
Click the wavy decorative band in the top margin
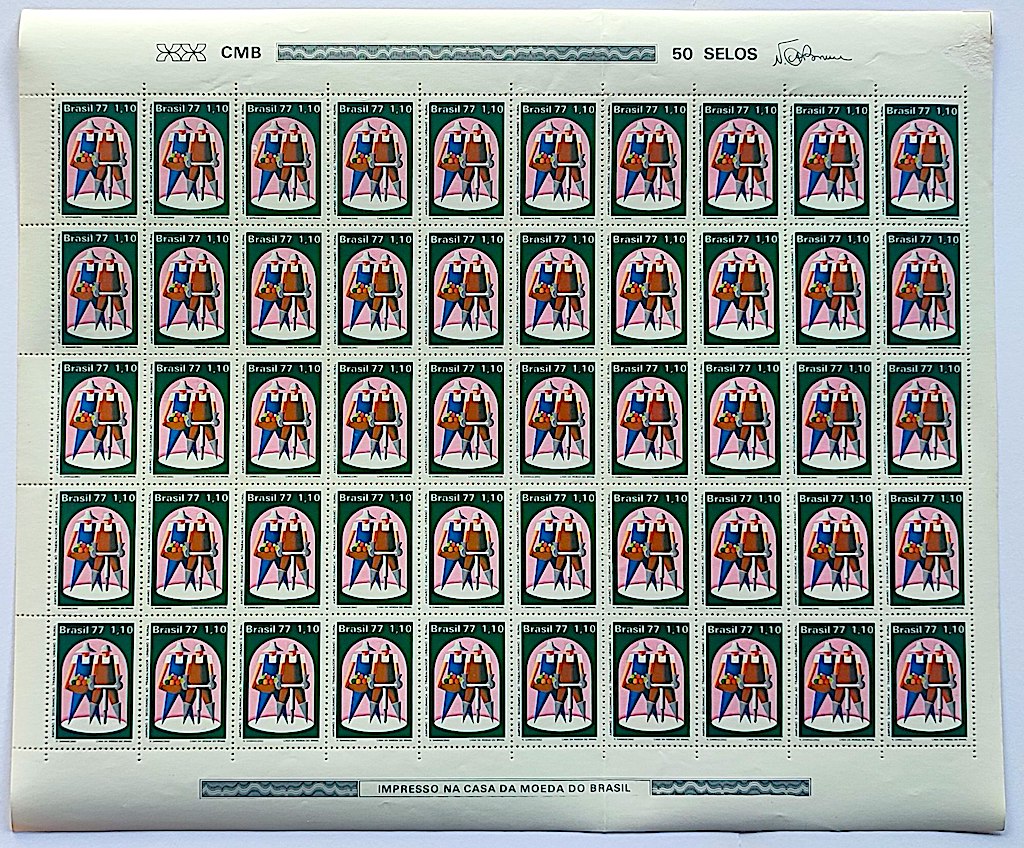[466, 53]
